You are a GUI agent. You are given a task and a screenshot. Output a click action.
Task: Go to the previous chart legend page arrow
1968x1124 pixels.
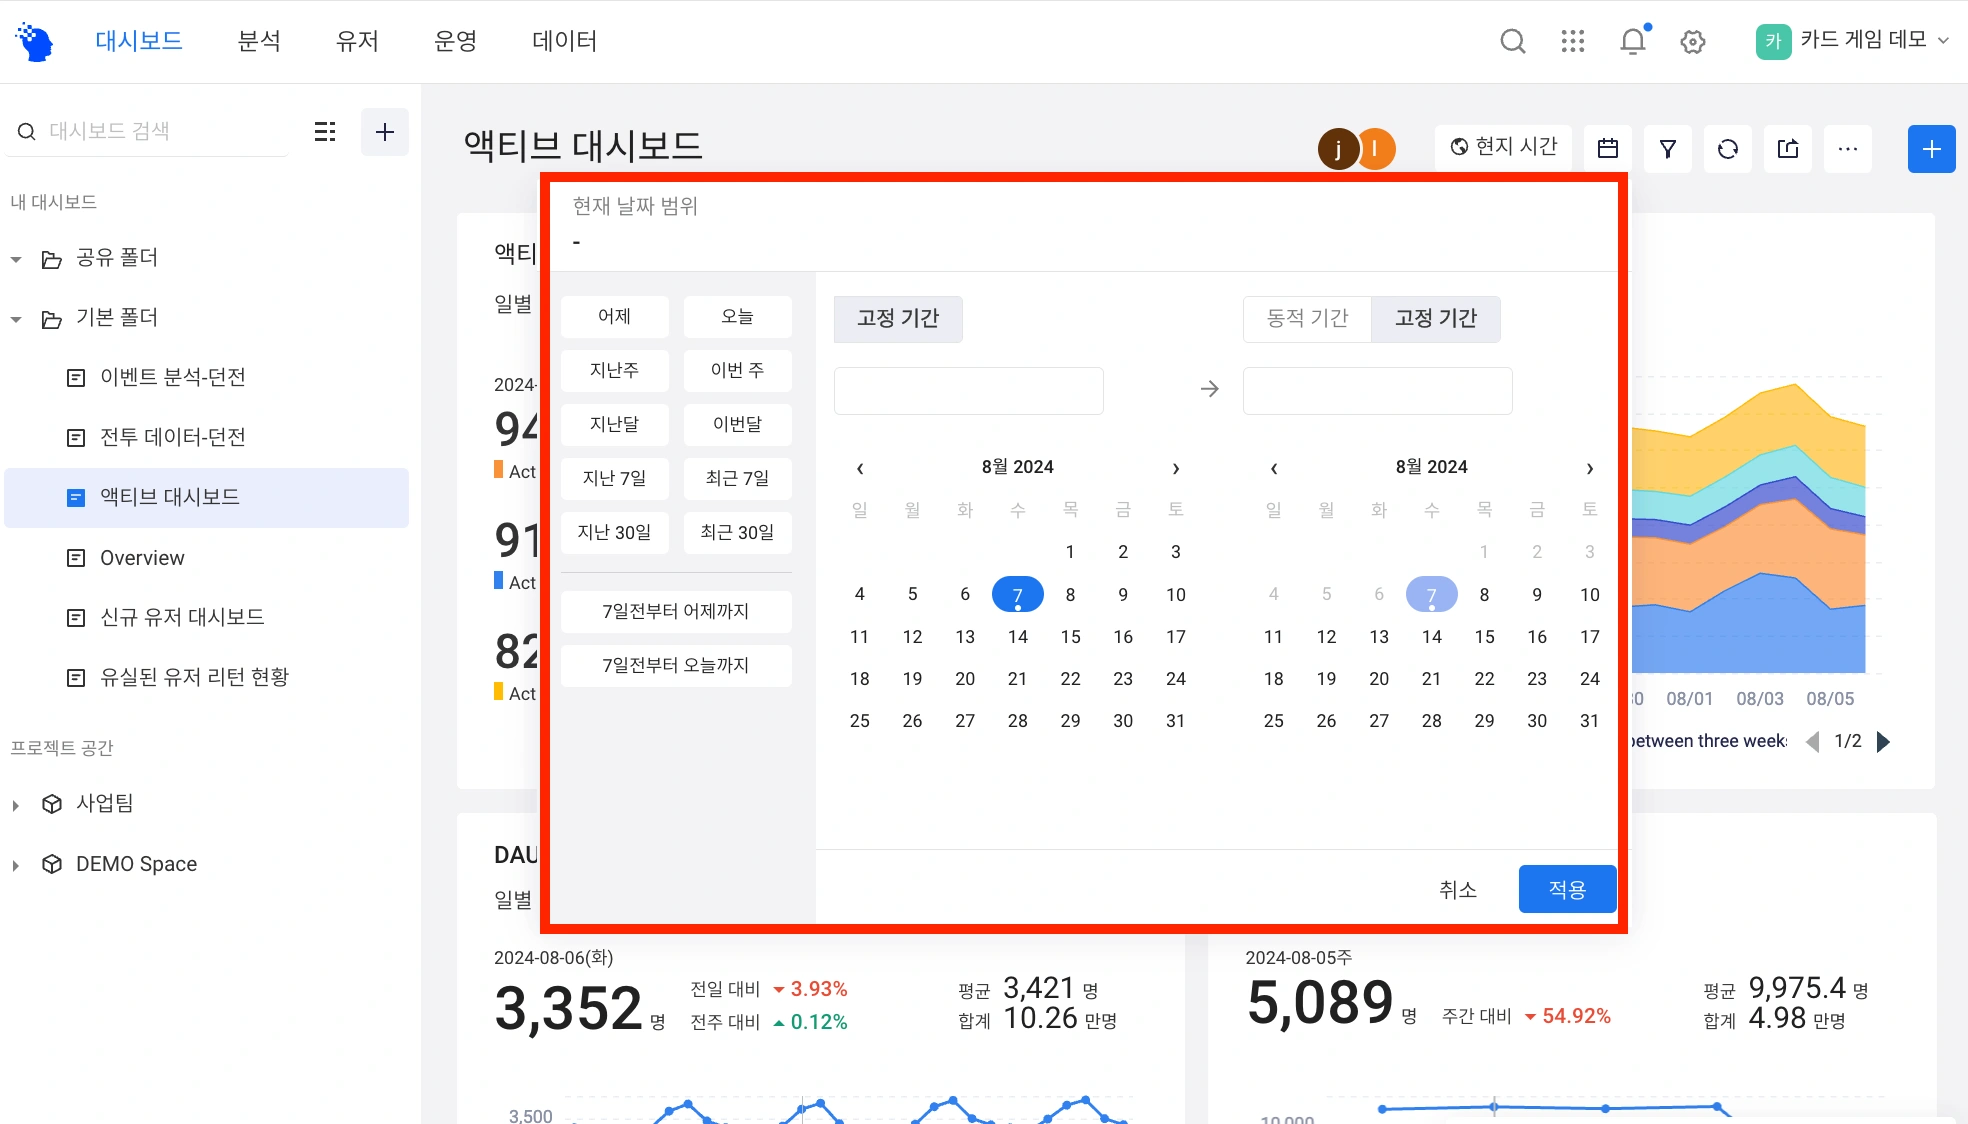pos(1813,742)
